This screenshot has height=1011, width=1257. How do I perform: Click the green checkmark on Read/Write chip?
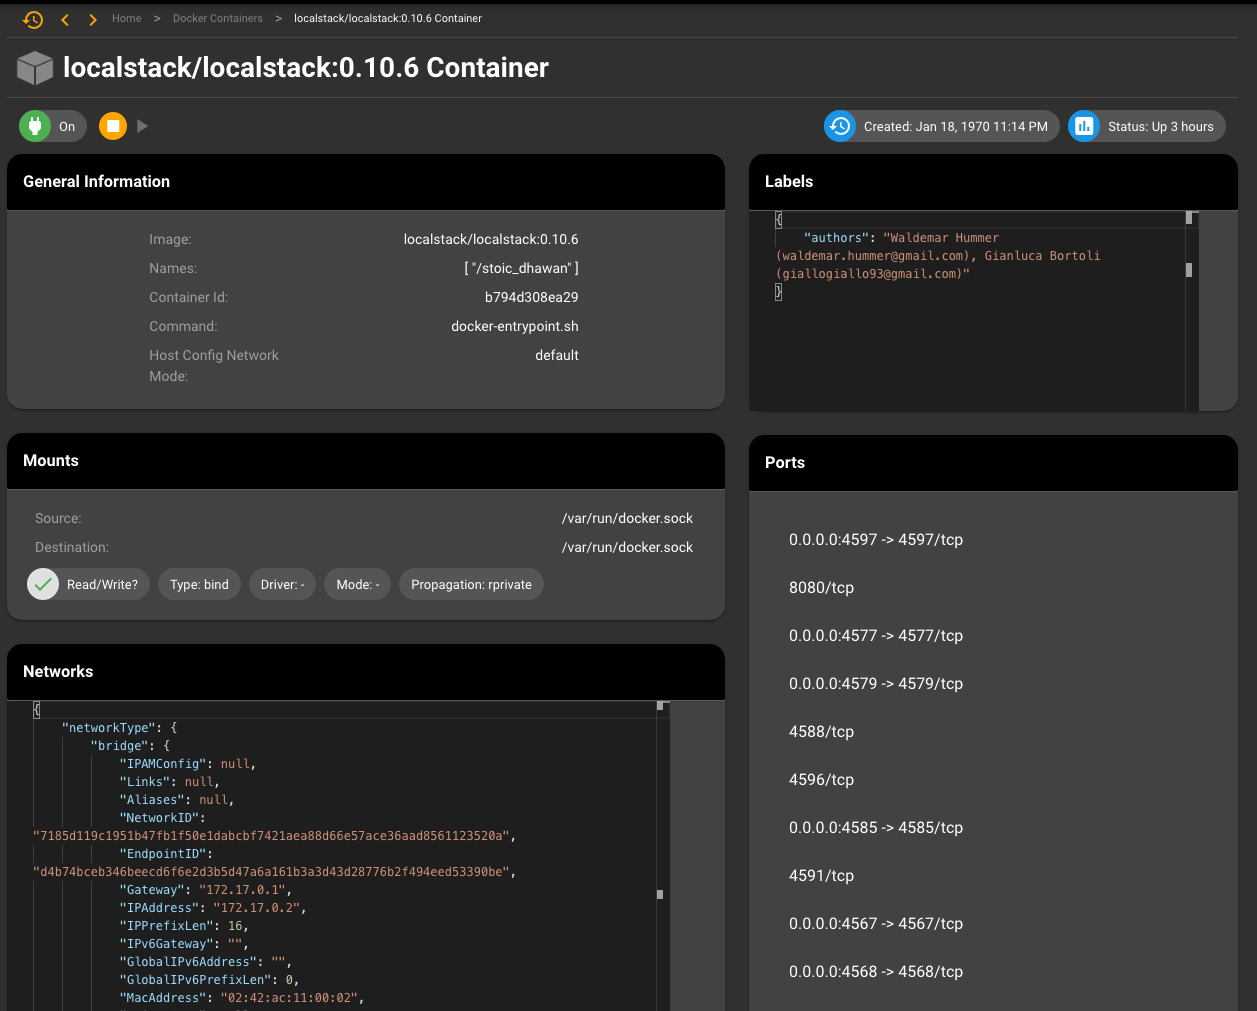[43, 584]
